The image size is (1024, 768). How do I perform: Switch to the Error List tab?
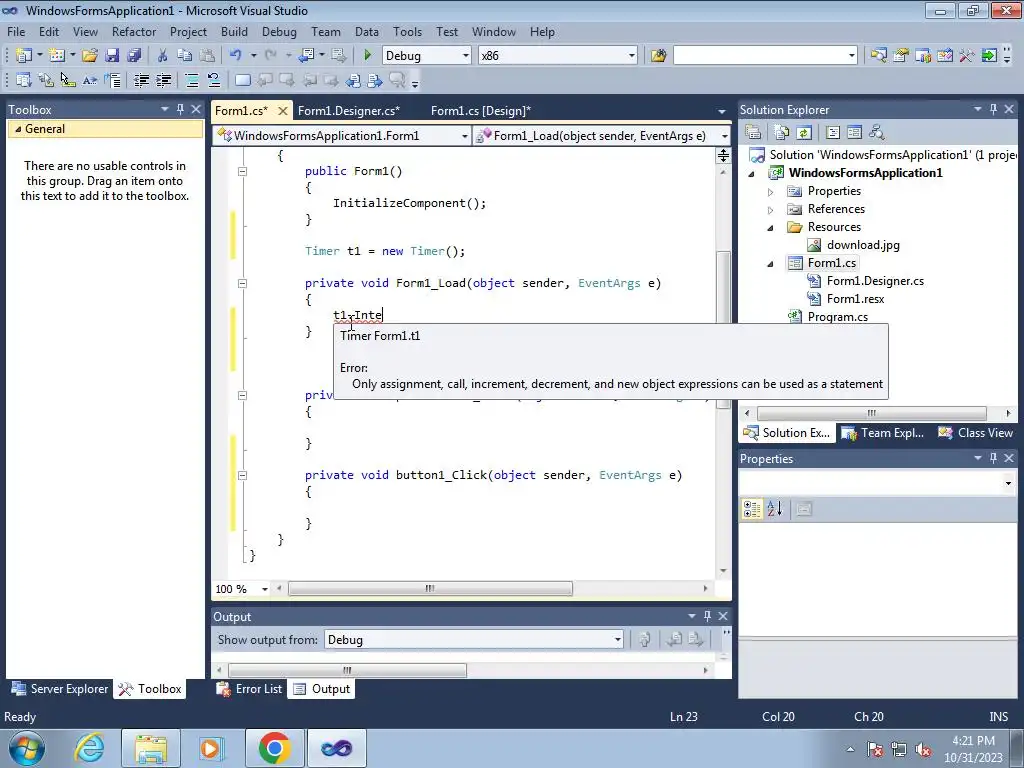pos(250,689)
